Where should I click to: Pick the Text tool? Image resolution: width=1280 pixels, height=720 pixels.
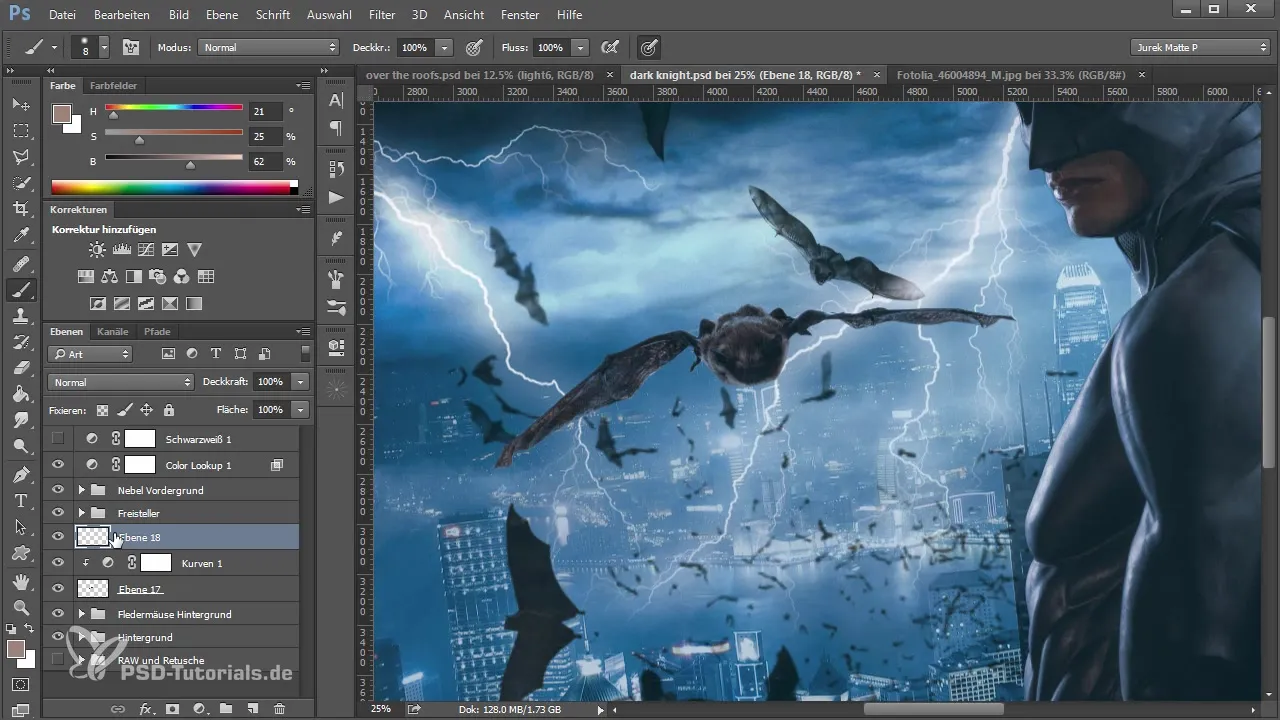point(21,500)
